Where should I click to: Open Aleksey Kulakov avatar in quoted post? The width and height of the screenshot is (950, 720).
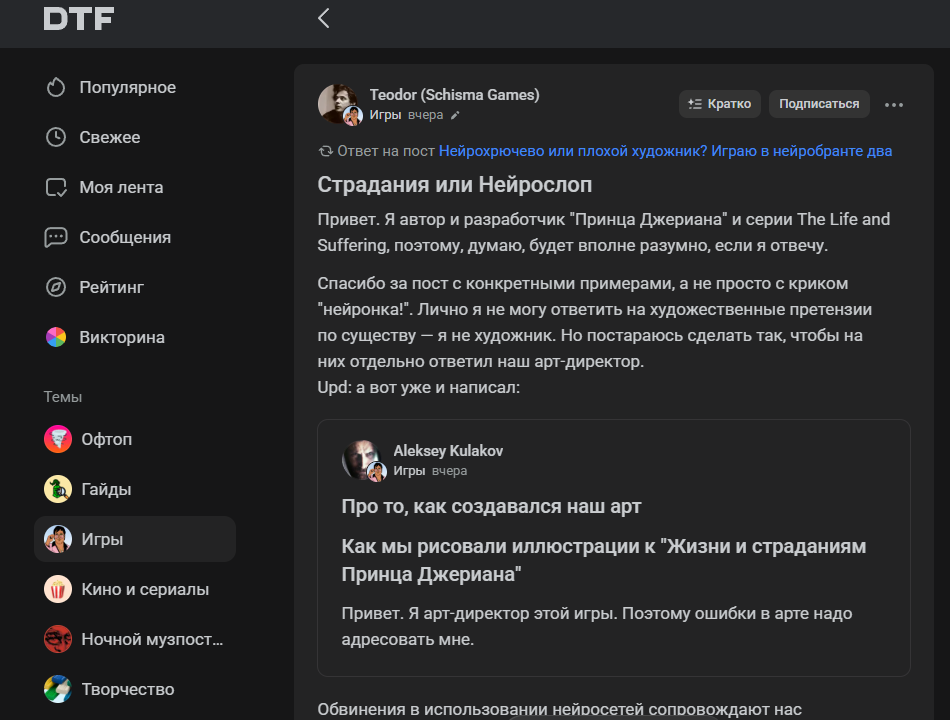[362, 459]
